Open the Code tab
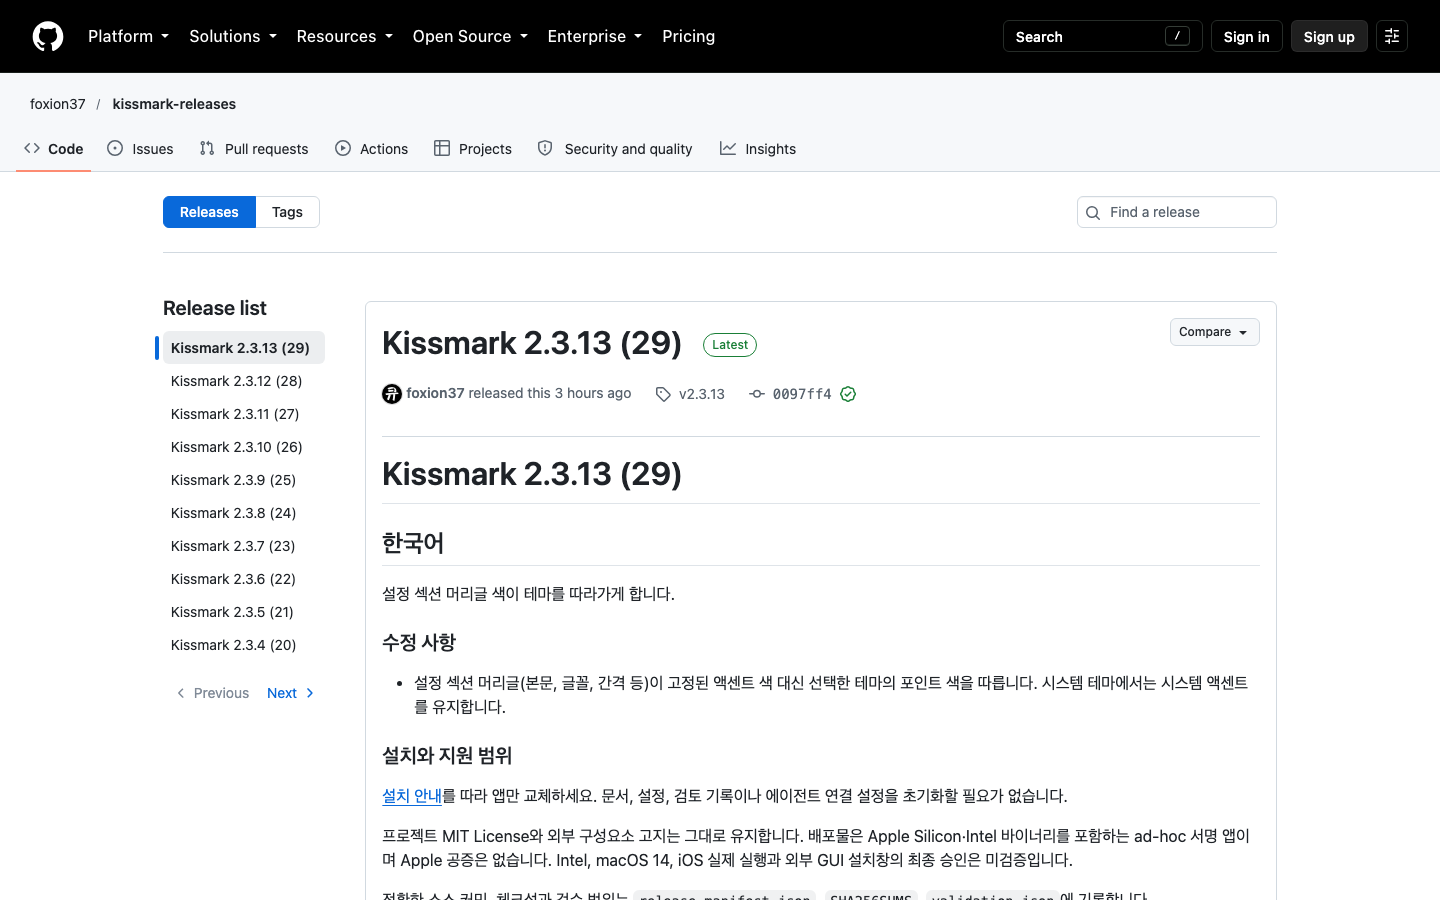 [54, 149]
